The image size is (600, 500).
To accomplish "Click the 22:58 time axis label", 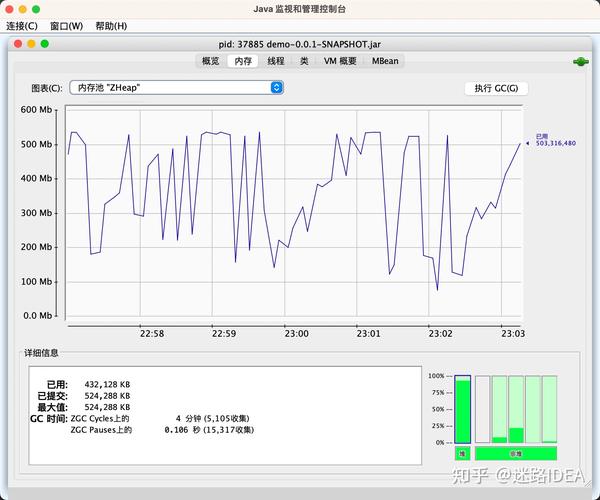I will click(152, 334).
